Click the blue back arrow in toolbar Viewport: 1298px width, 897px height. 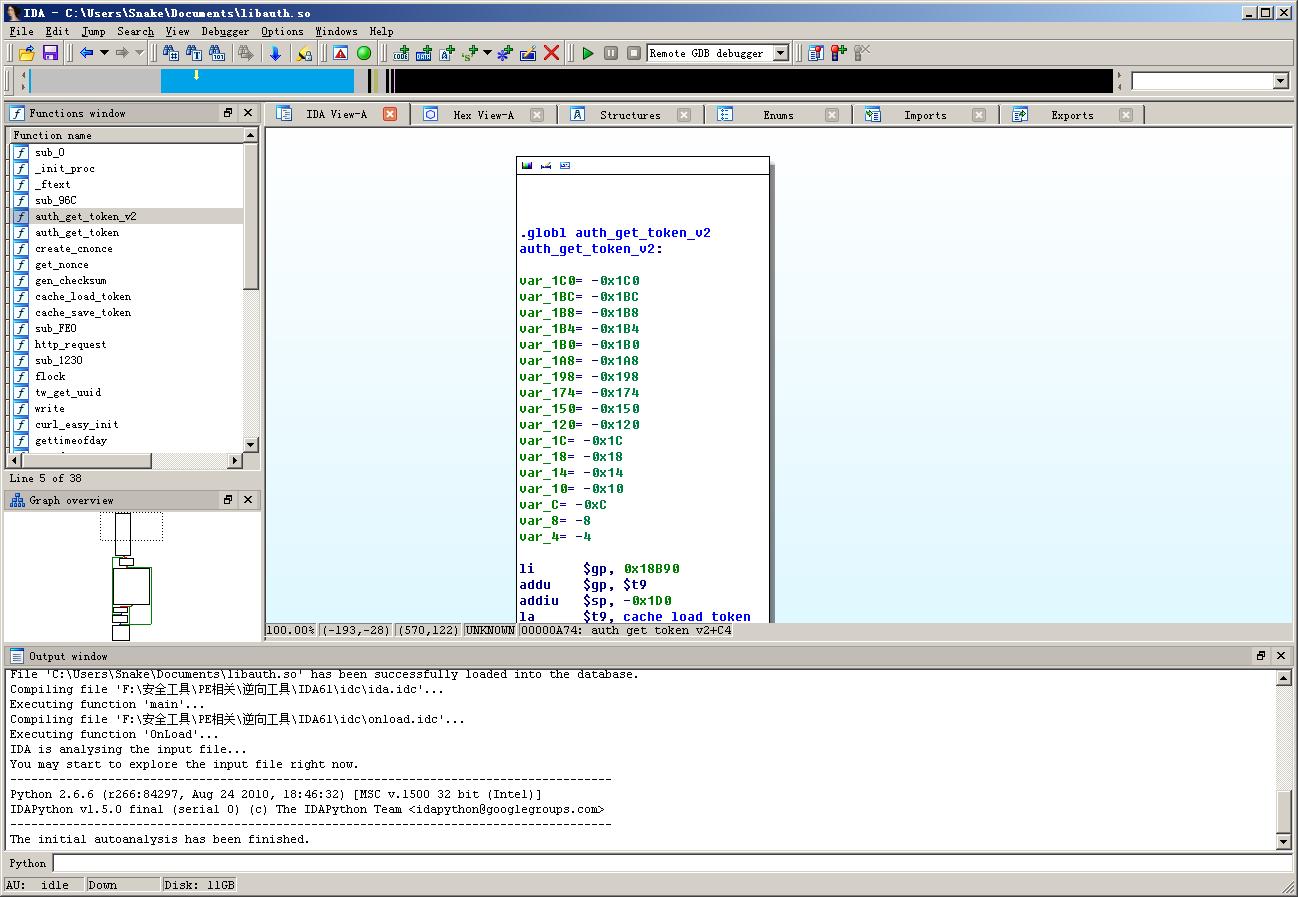pyautogui.click(x=86, y=53)
